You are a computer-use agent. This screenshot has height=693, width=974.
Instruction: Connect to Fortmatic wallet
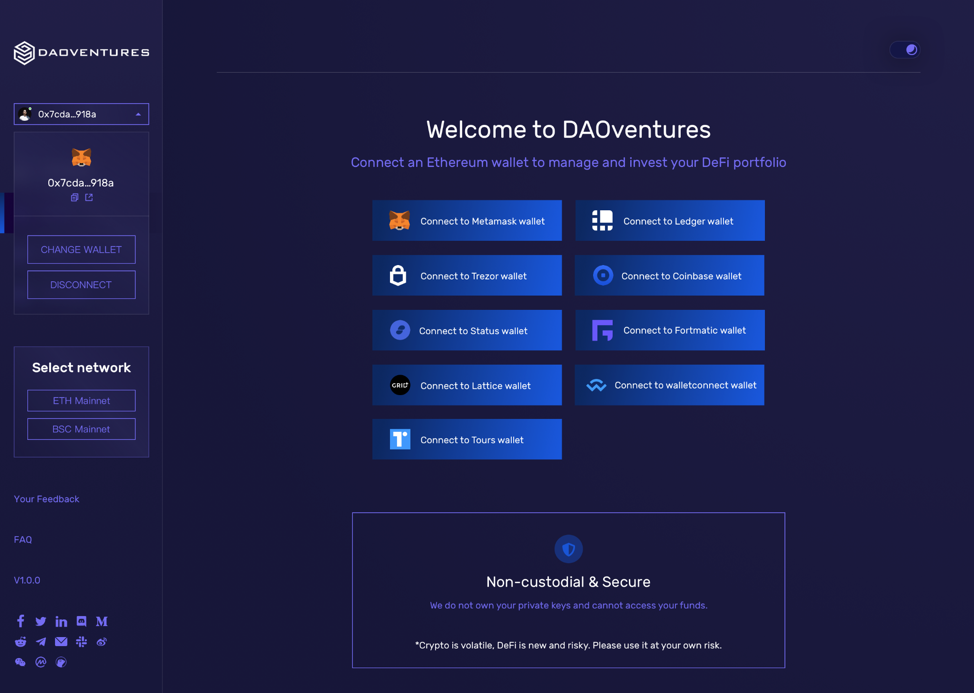click(x=670, y=330)
